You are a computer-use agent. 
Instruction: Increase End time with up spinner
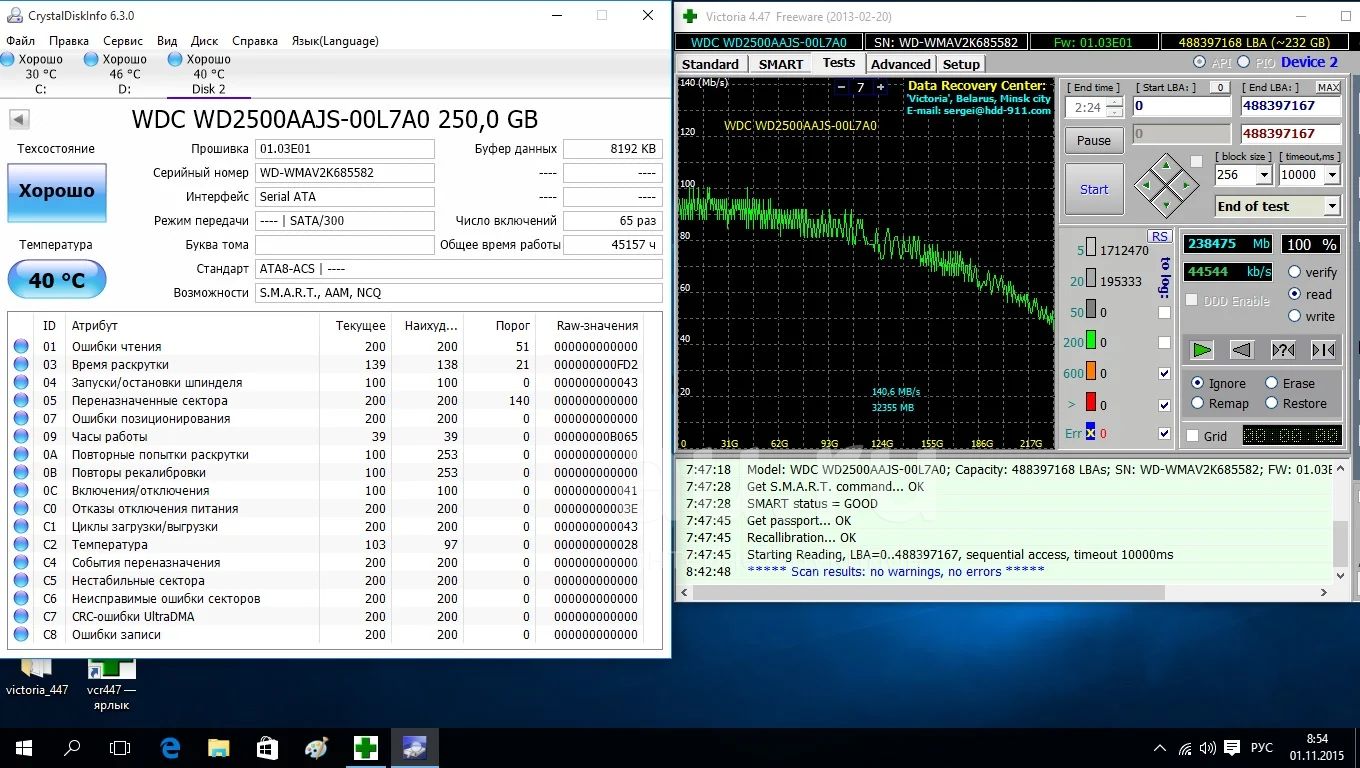tap(1114, 102)
